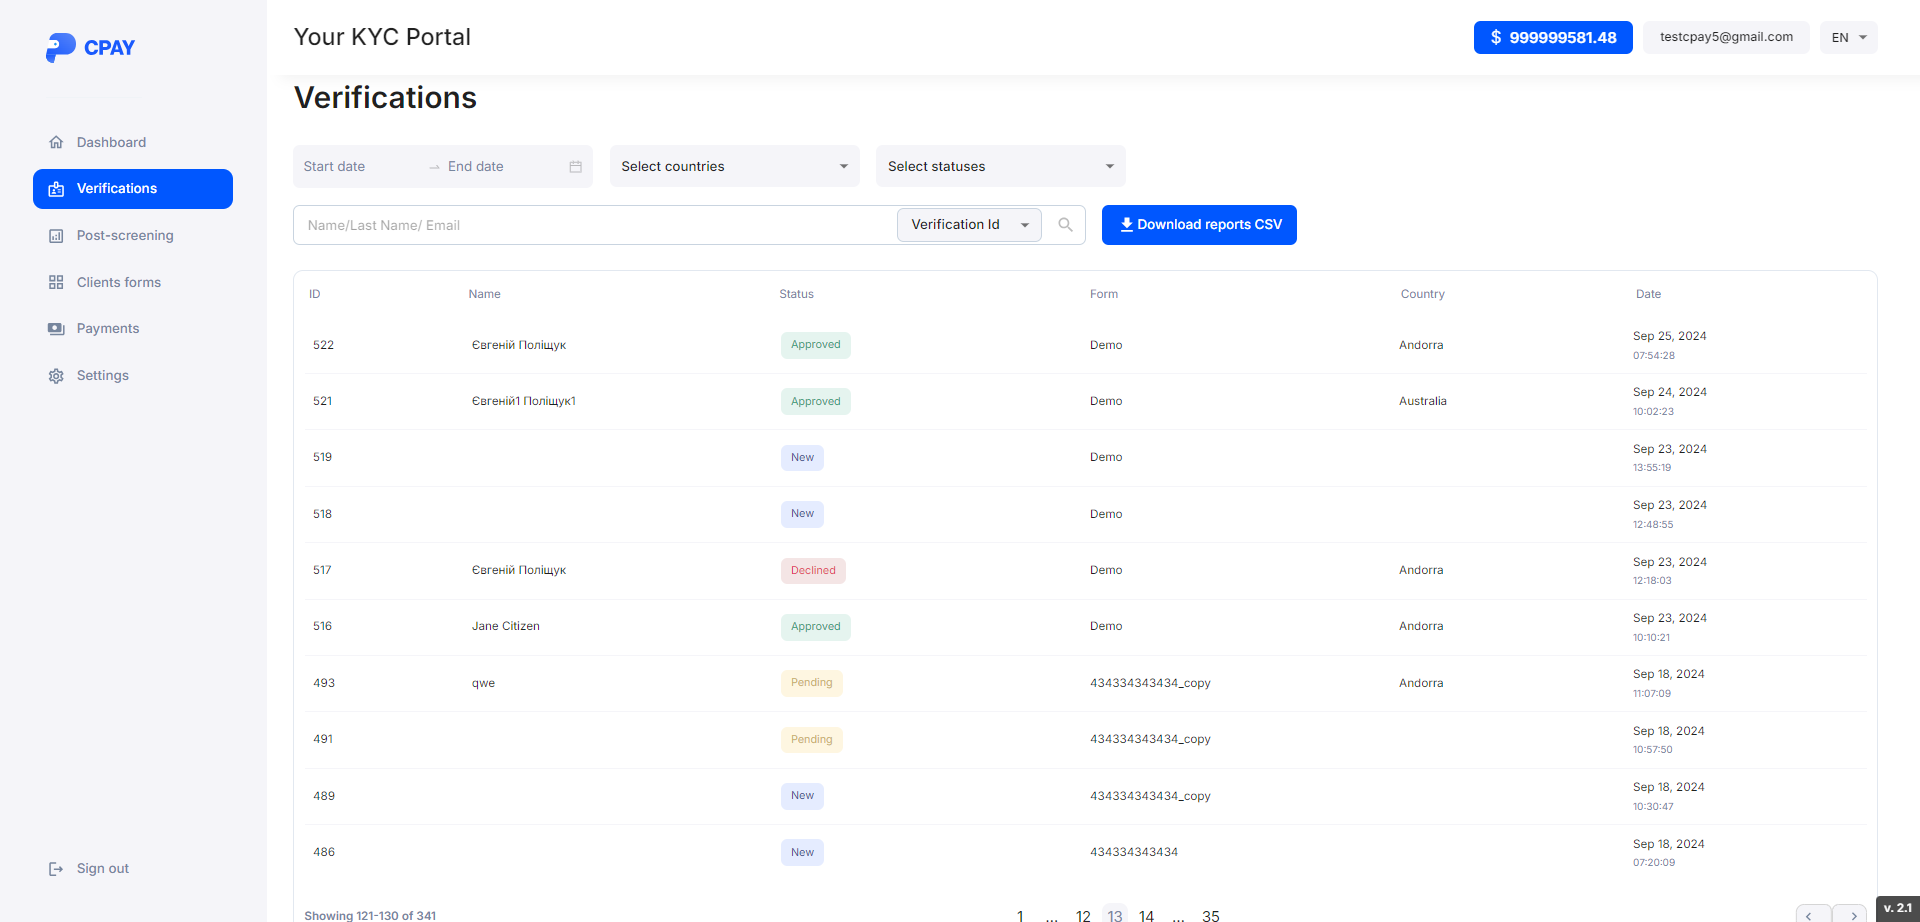Open the Verification Id search type dropdown
The width and height of the screenshot is (1920, 922).
click(968, 225)
